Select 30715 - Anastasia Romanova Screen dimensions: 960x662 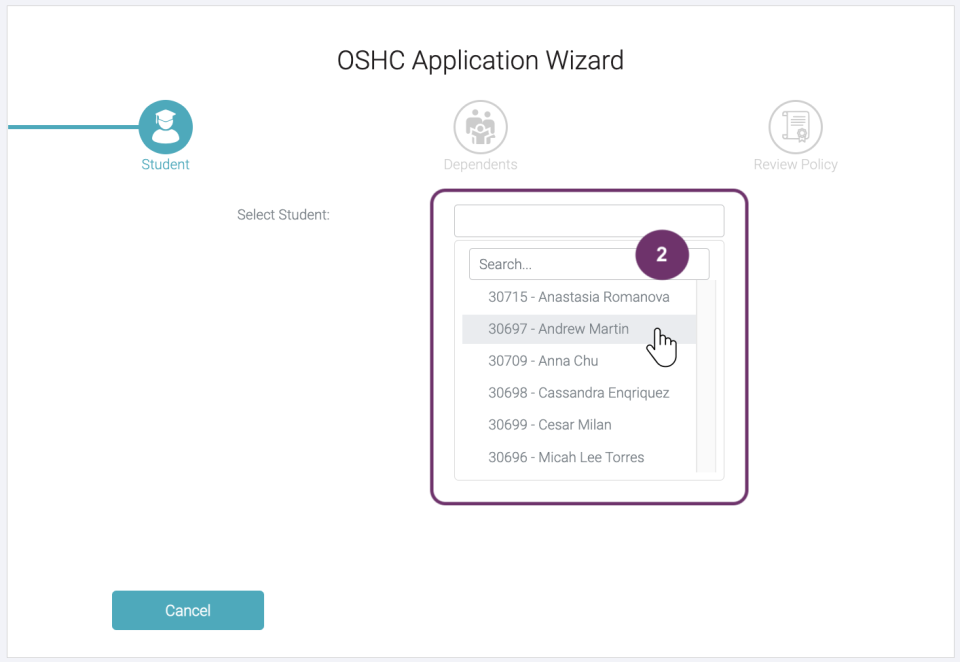578,297
